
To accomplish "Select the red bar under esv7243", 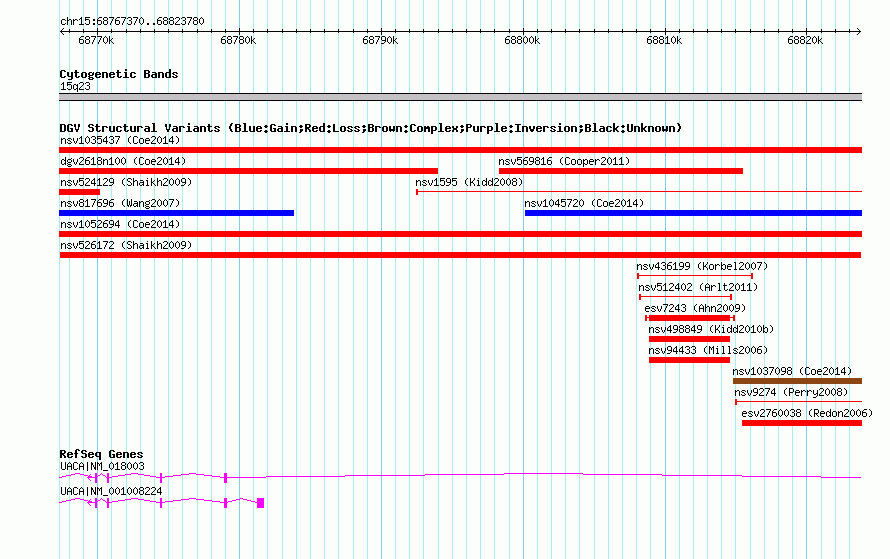I will click(690, 318).
